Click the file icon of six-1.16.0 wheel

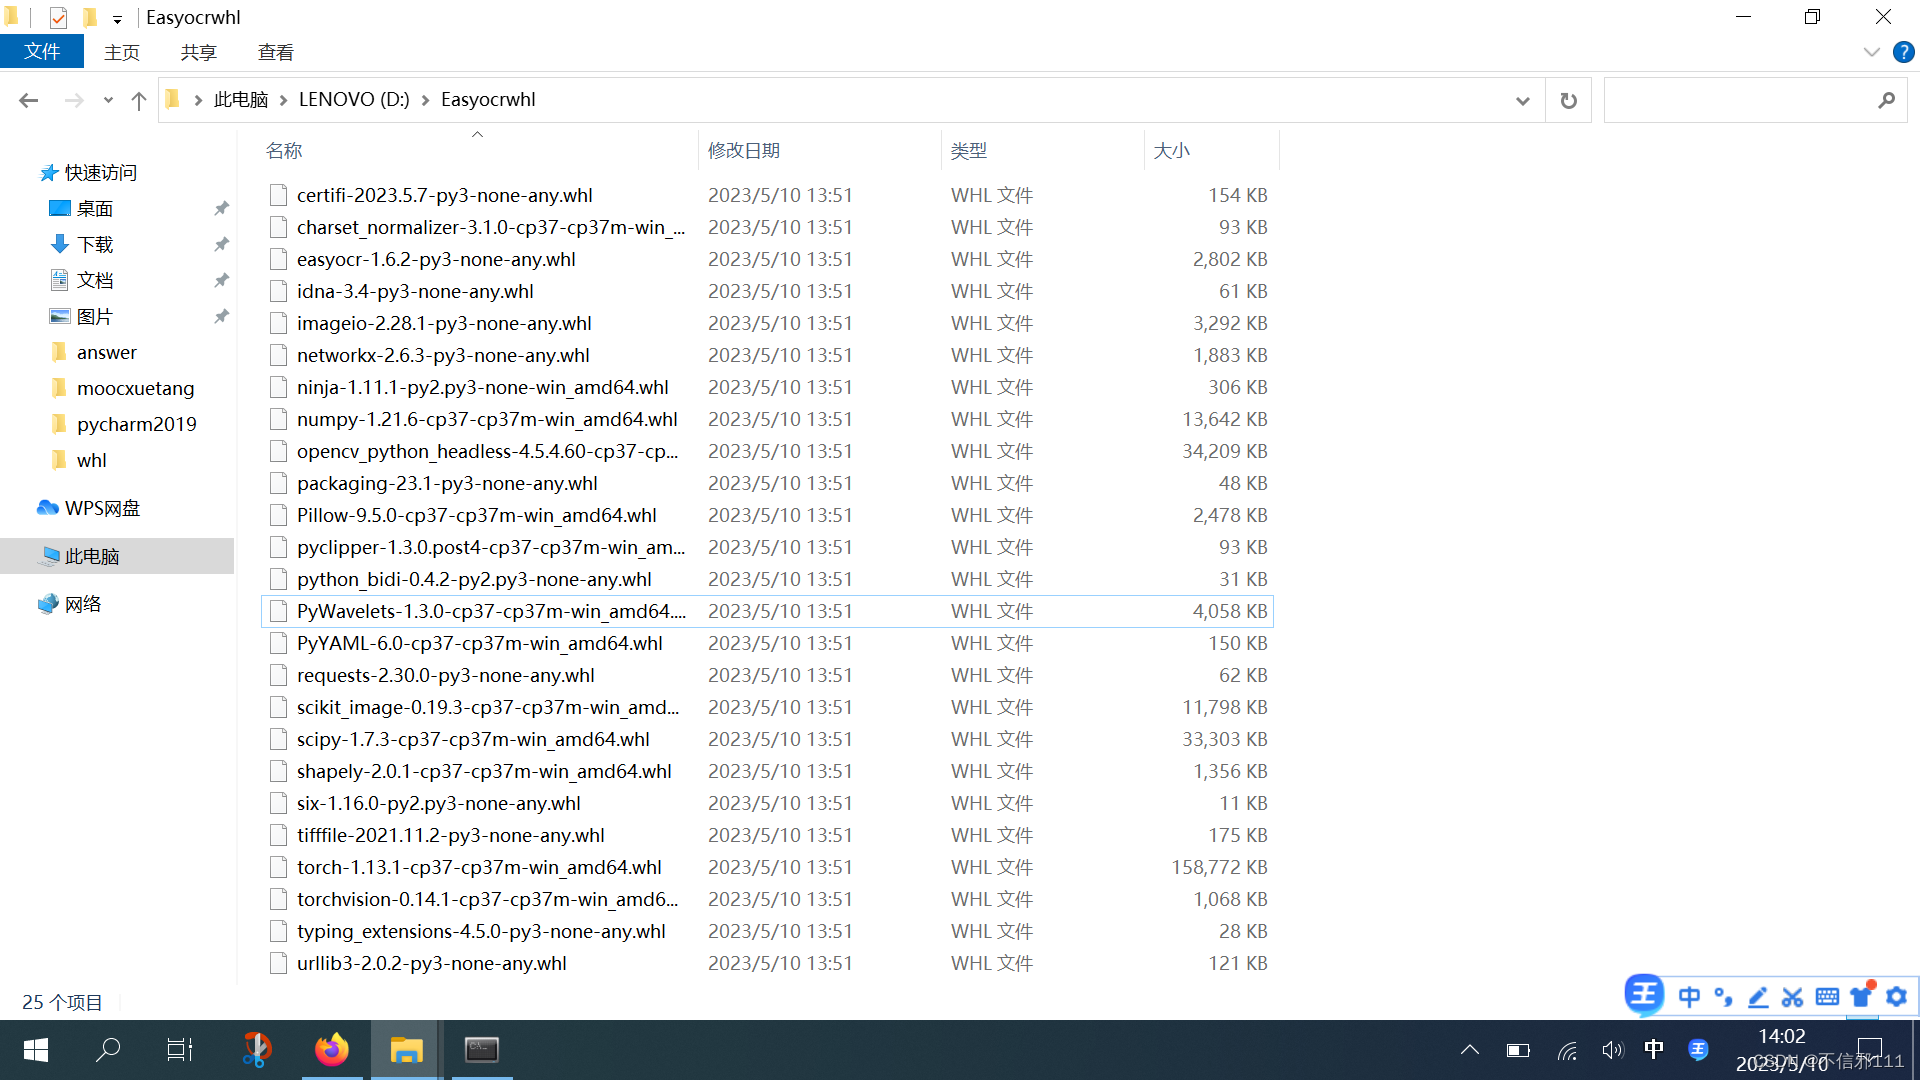tap(278, 803)
